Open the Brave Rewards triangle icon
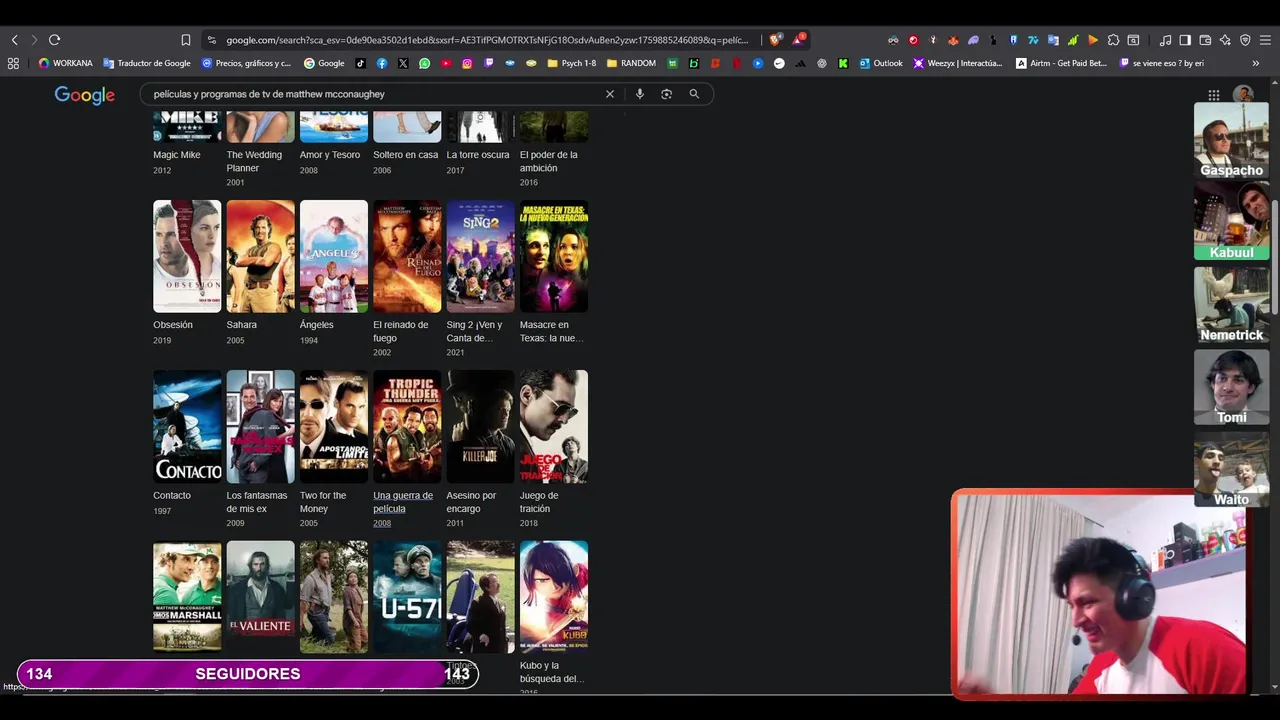This screenshot has height=720, width=1280. [799, 40]
